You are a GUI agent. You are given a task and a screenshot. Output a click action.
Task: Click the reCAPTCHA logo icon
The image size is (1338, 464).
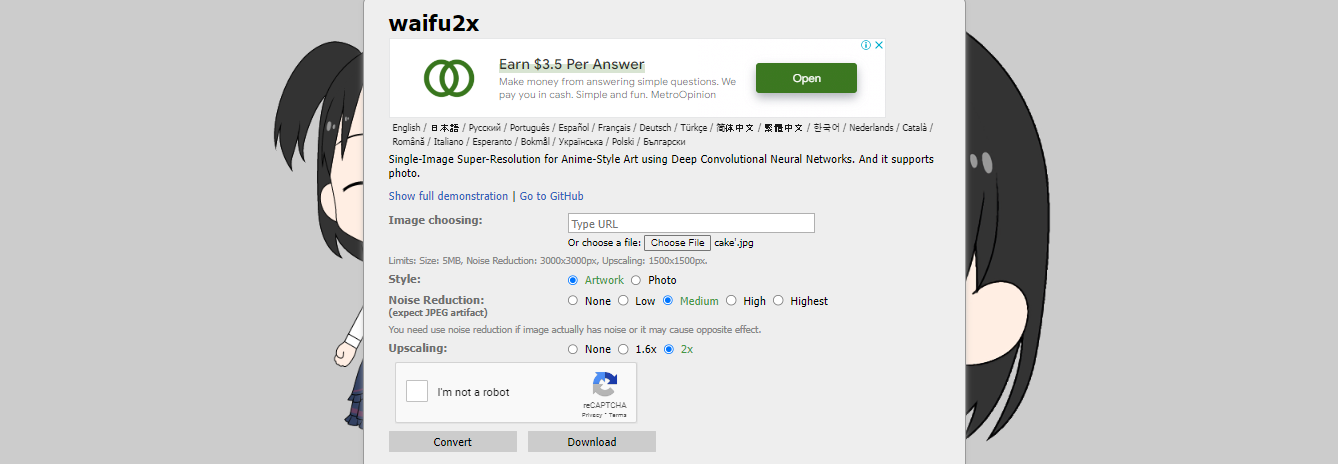[x=605, y=385]
